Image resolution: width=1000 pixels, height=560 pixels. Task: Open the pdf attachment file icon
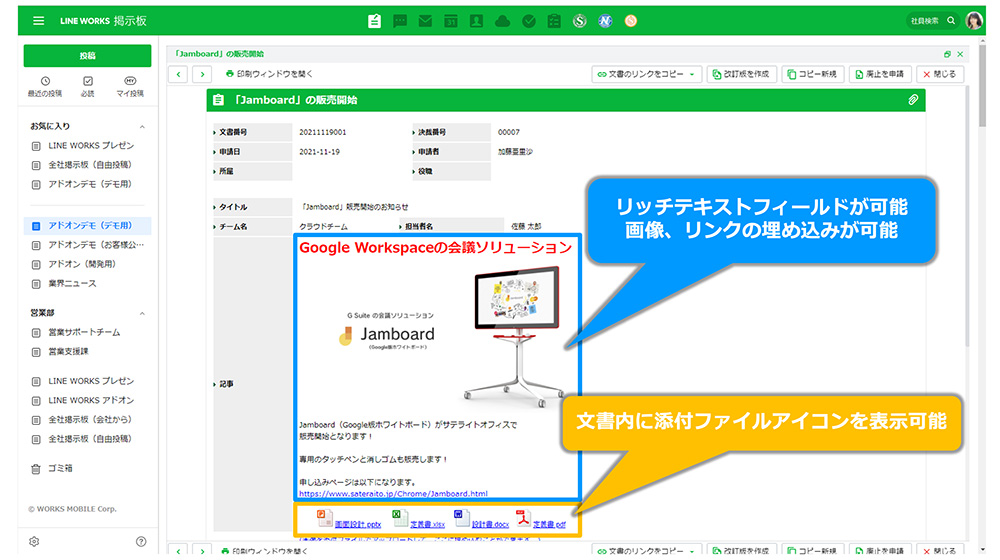pos(523,518)
